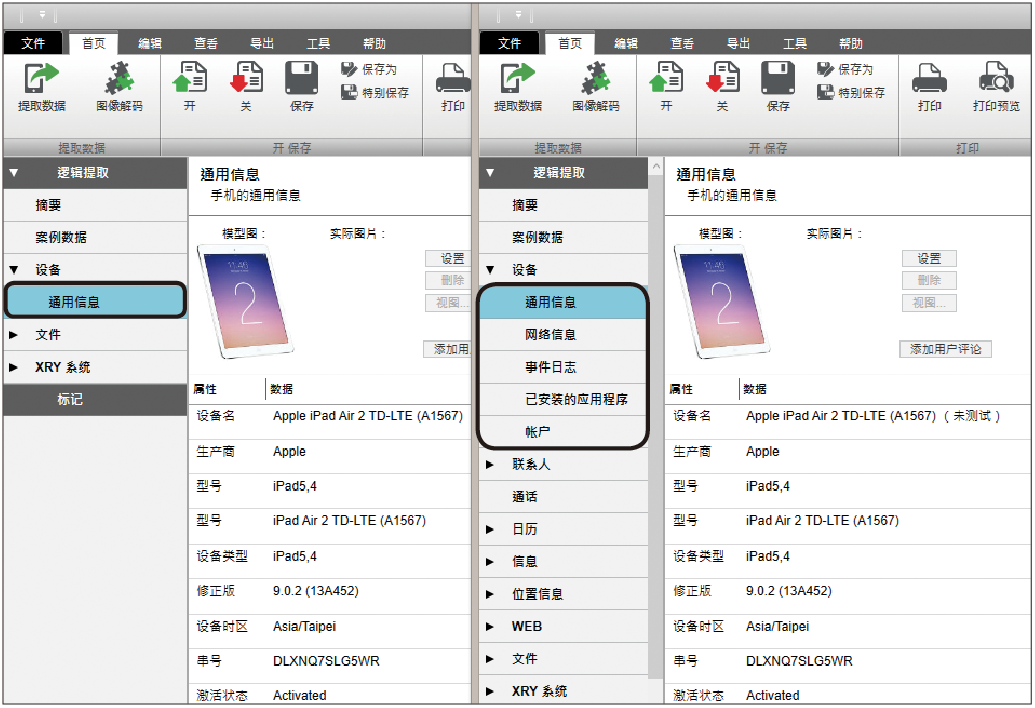
Task: Choose 保存为 in right window ribbon
Action: point(846,69)
